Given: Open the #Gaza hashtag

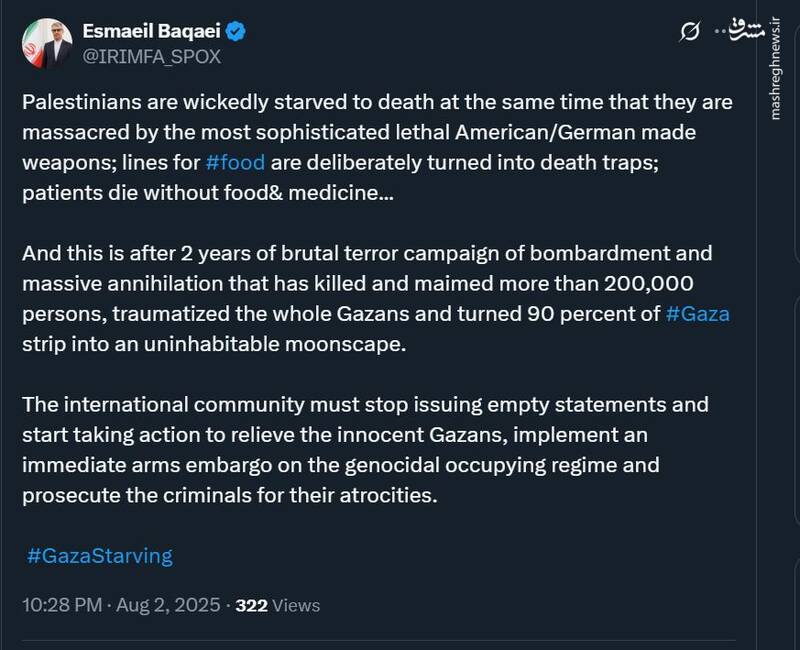Looking at the screenshot, I should pos(698,314).
